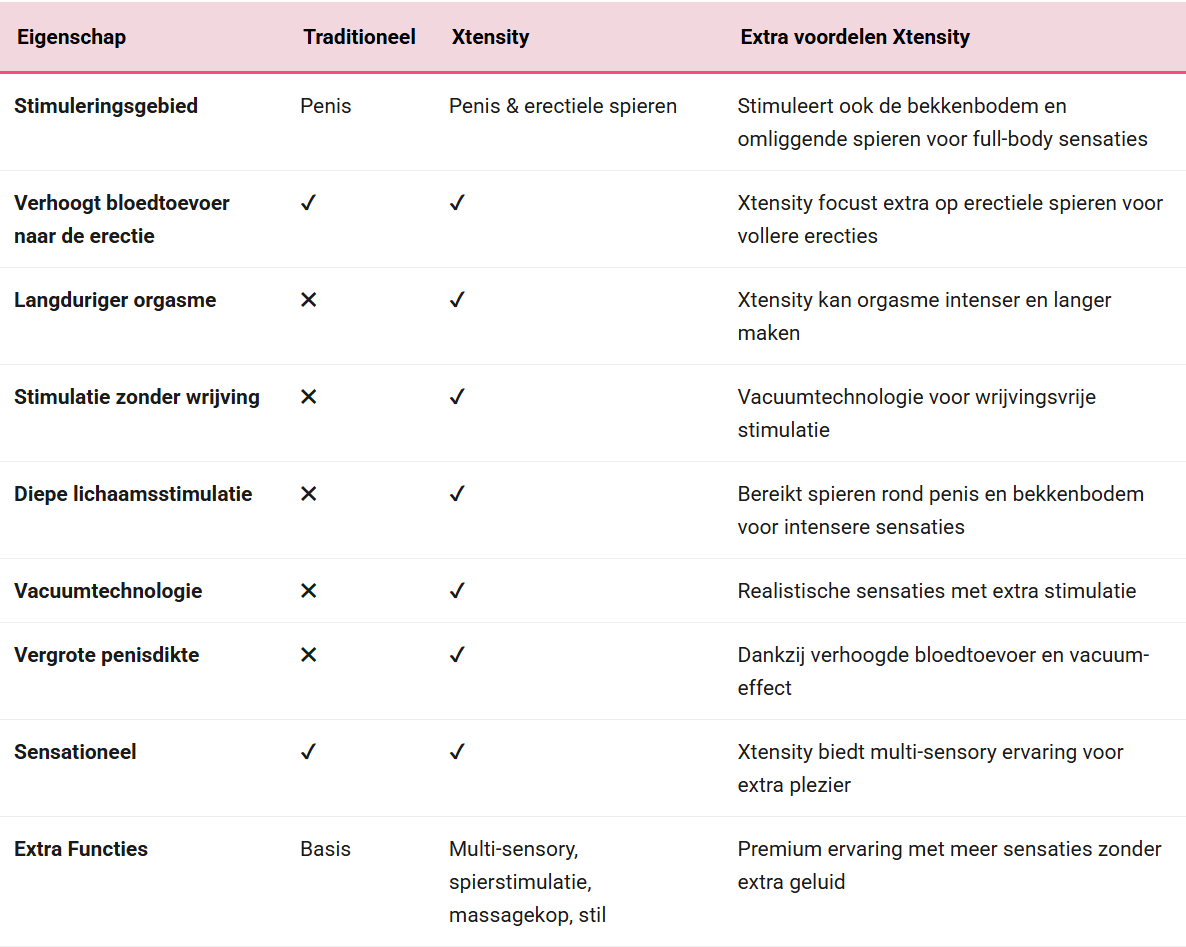Select the Traditioneel column header
Image resolution: width=1186 pixels, height=947 pixels.
pos(359,38)
